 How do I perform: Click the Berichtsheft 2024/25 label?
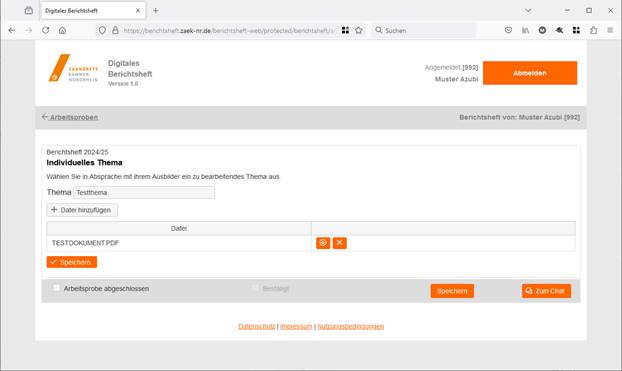[x=77, y=152]
